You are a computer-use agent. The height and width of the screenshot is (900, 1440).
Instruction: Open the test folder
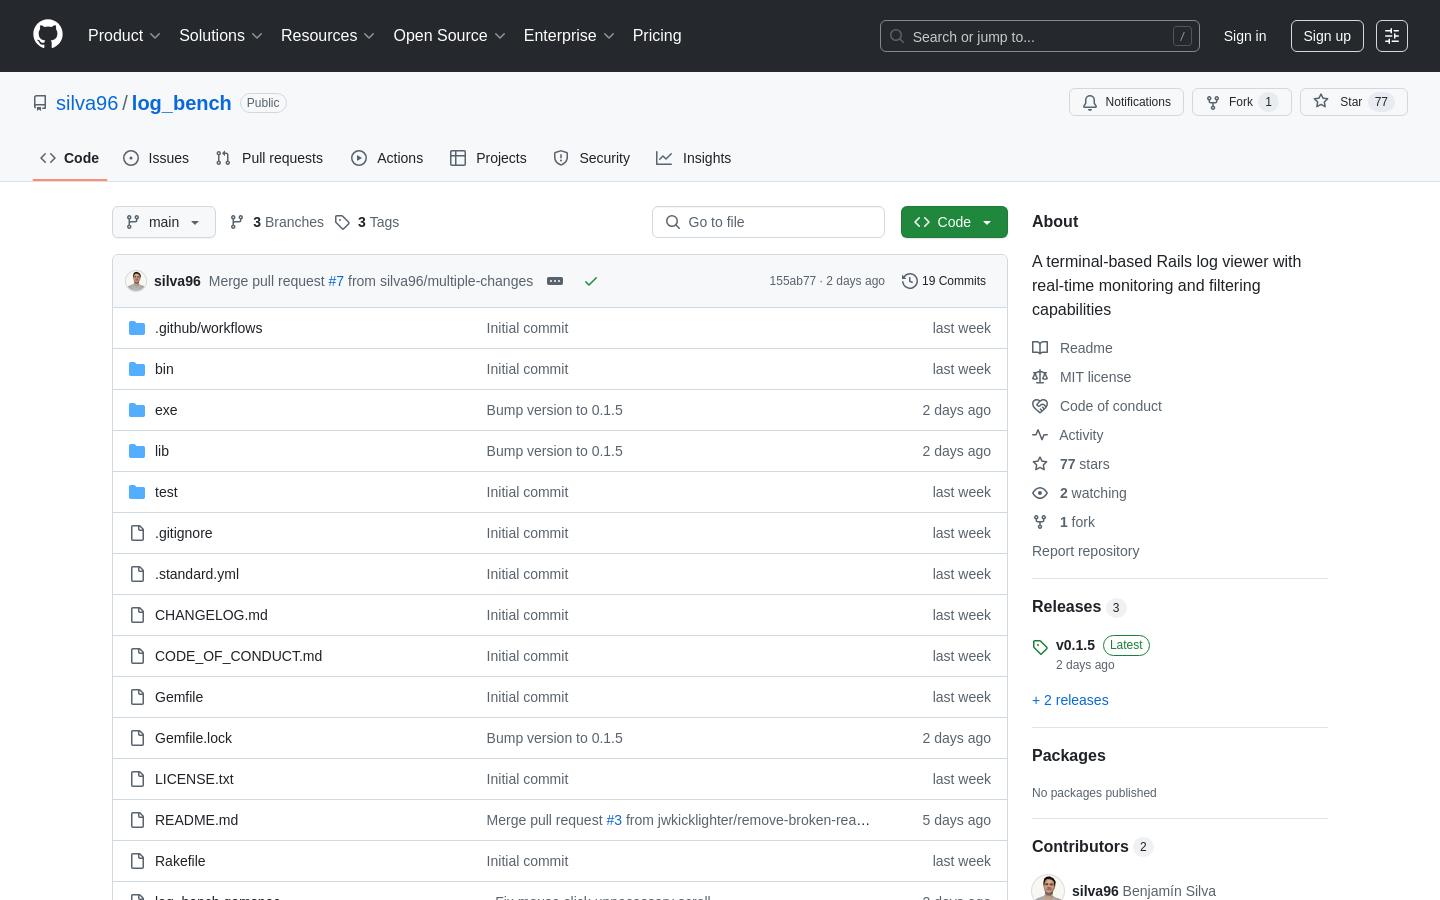pos(166,492)
